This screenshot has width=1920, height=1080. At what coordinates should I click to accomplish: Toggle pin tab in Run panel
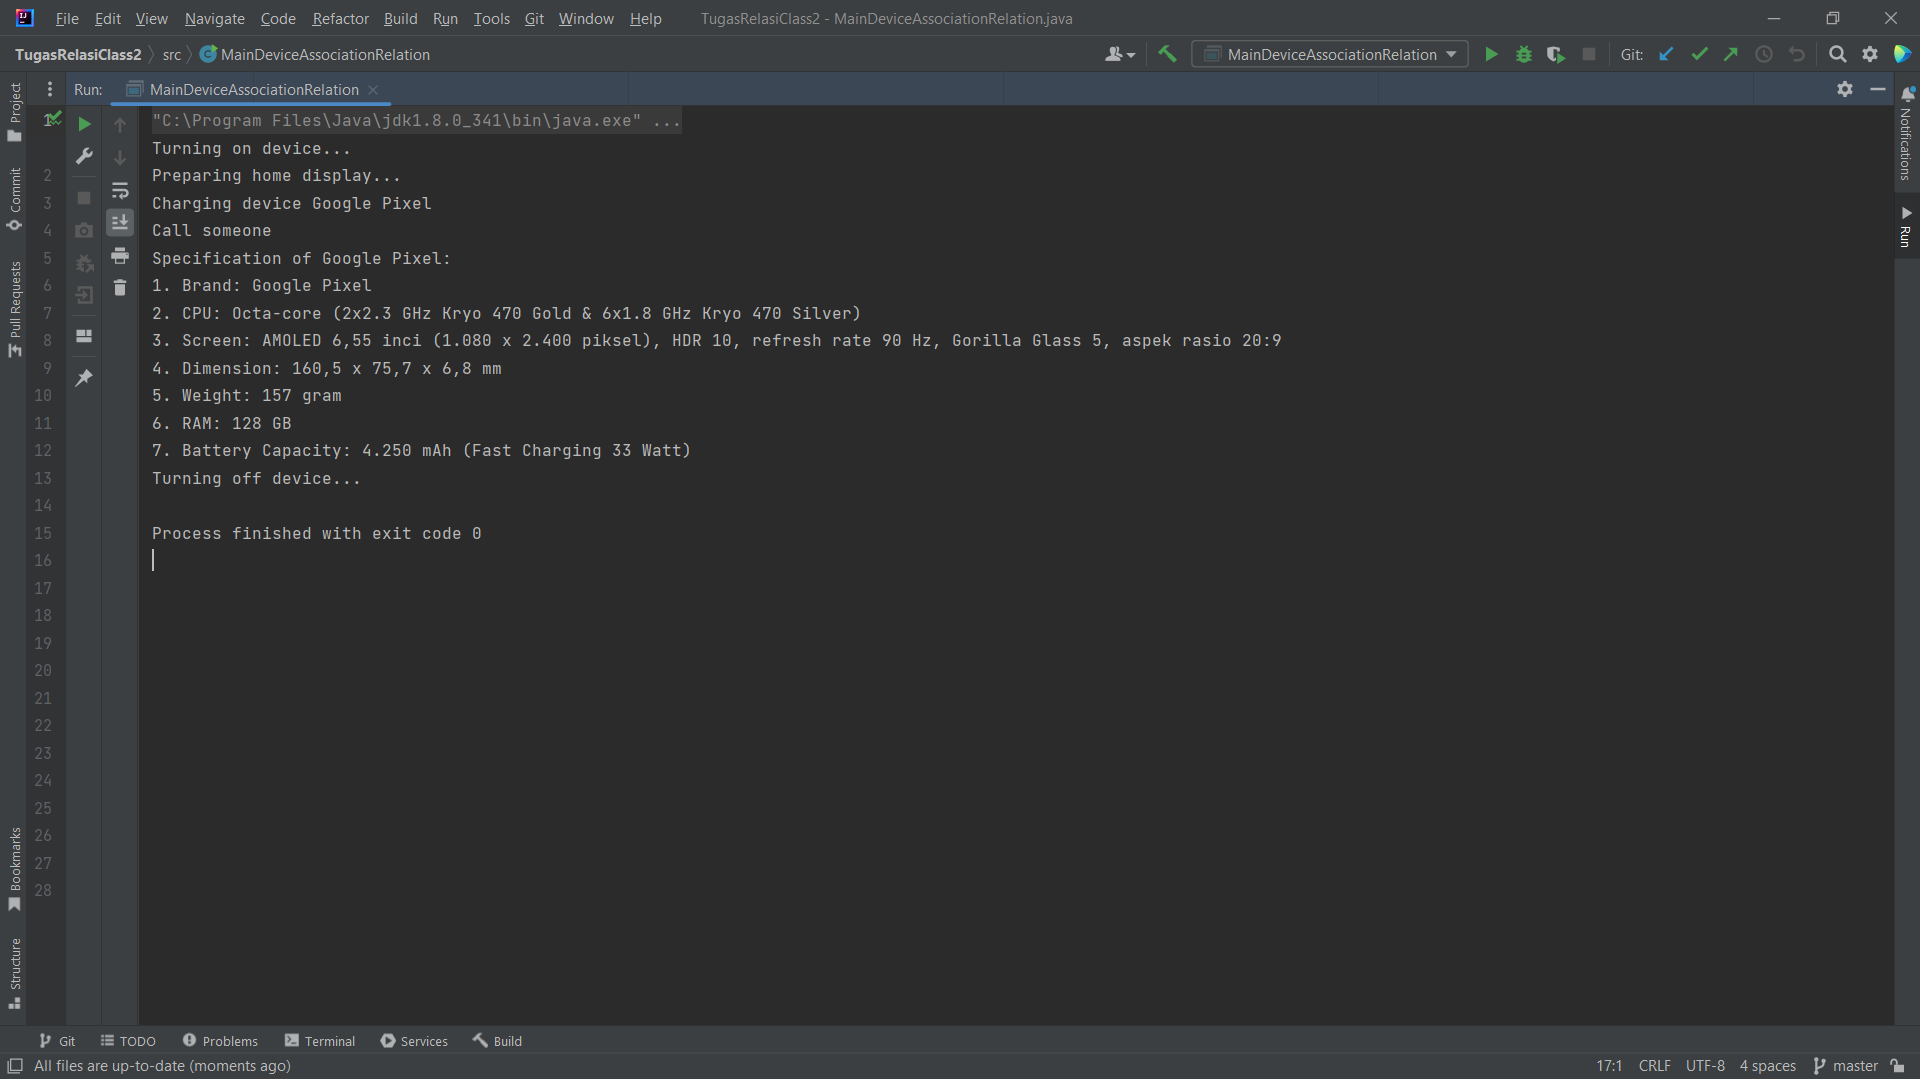(x=85, y=377)
